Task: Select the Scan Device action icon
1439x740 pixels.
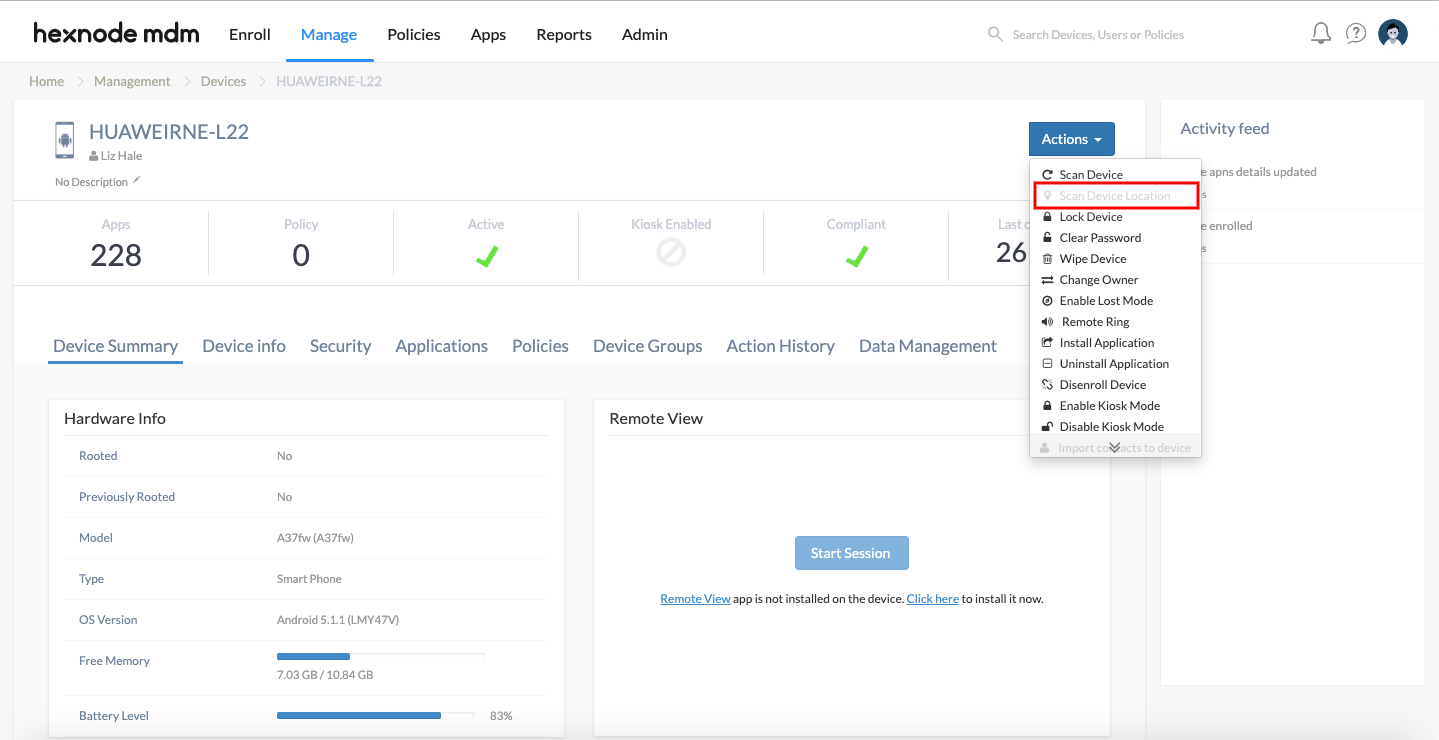Action: pyautogui.click(x=1045, y=173)
